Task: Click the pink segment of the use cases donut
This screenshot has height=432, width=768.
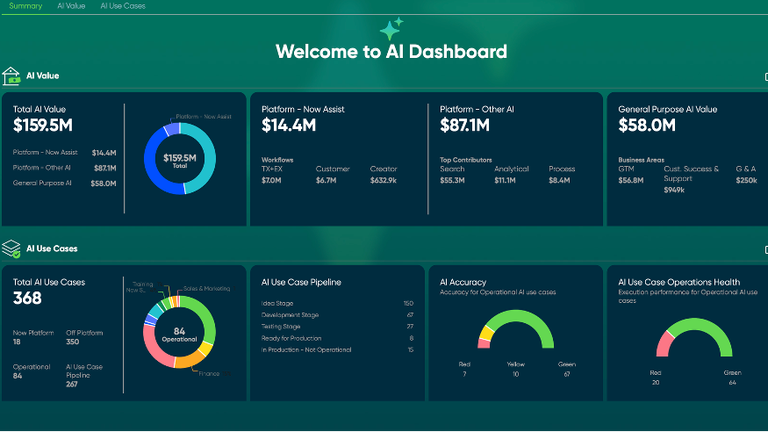Action: coord(155,349)
